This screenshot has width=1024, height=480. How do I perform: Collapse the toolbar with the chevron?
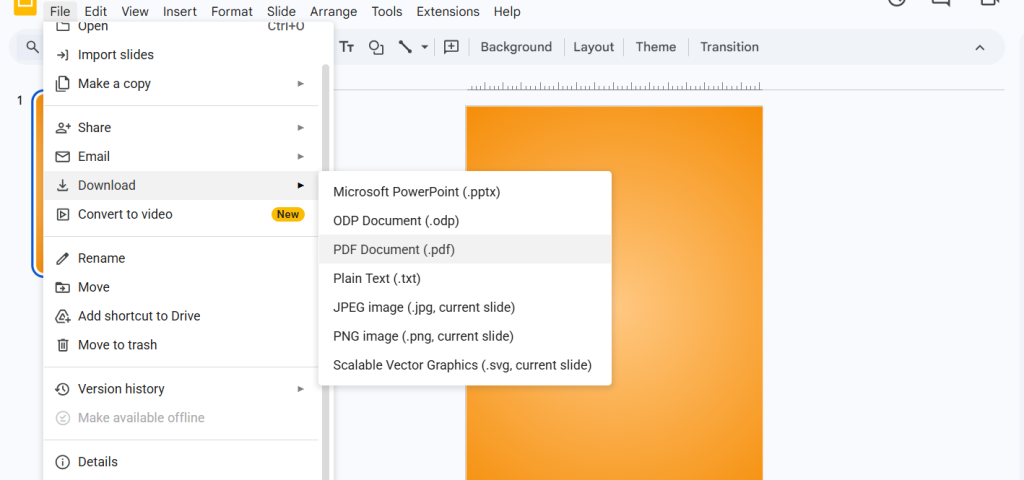(x=980, y=47)
